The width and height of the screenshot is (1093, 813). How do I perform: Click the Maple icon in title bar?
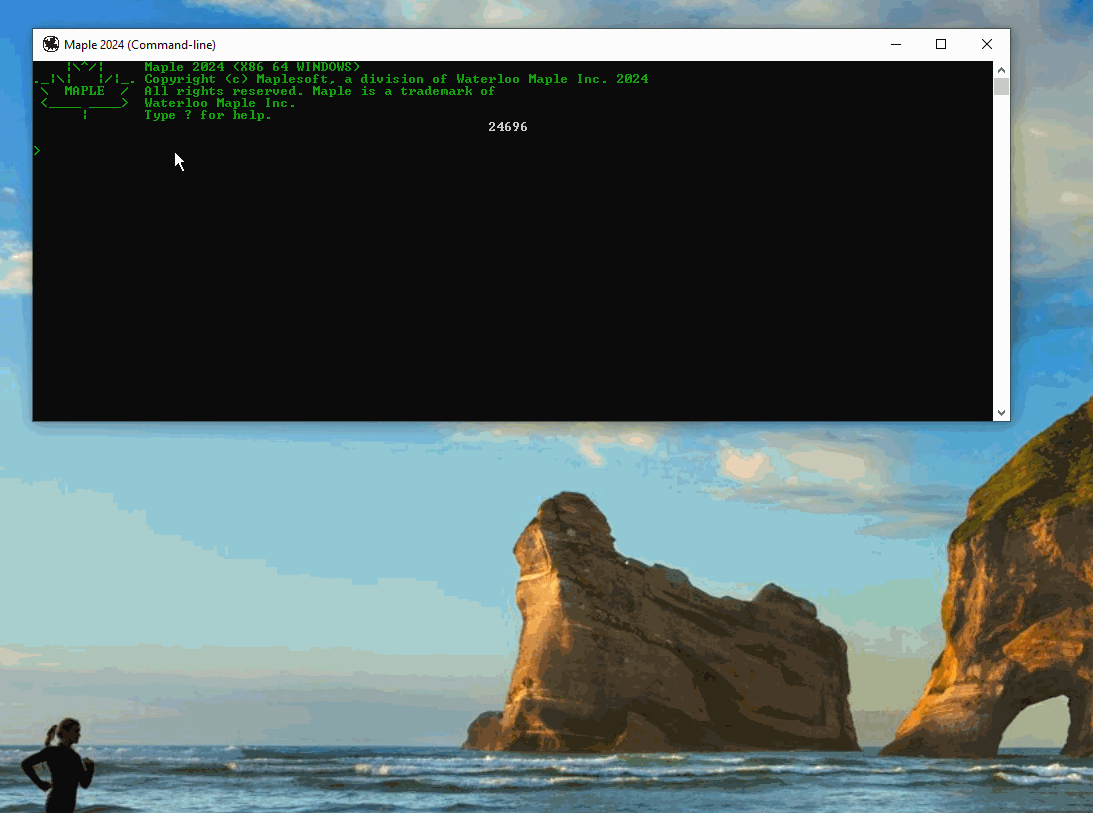(51, 45)
